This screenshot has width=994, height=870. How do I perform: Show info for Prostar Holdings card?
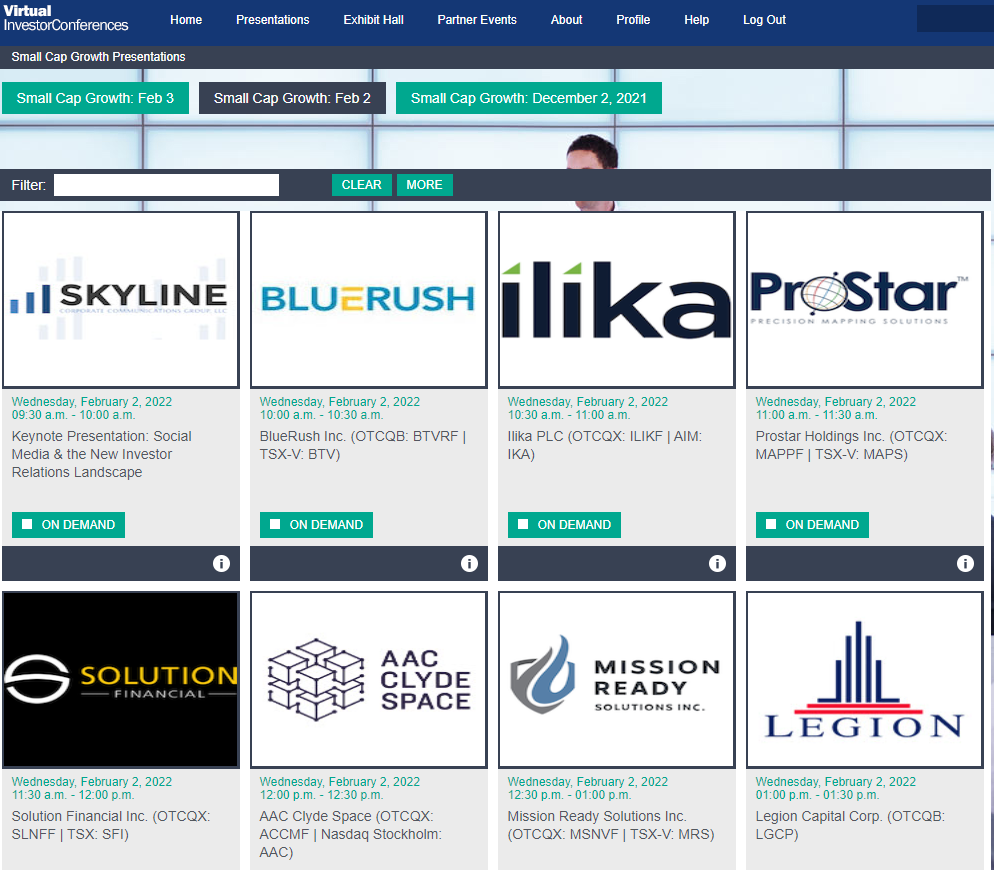click(x=965, y=564)
